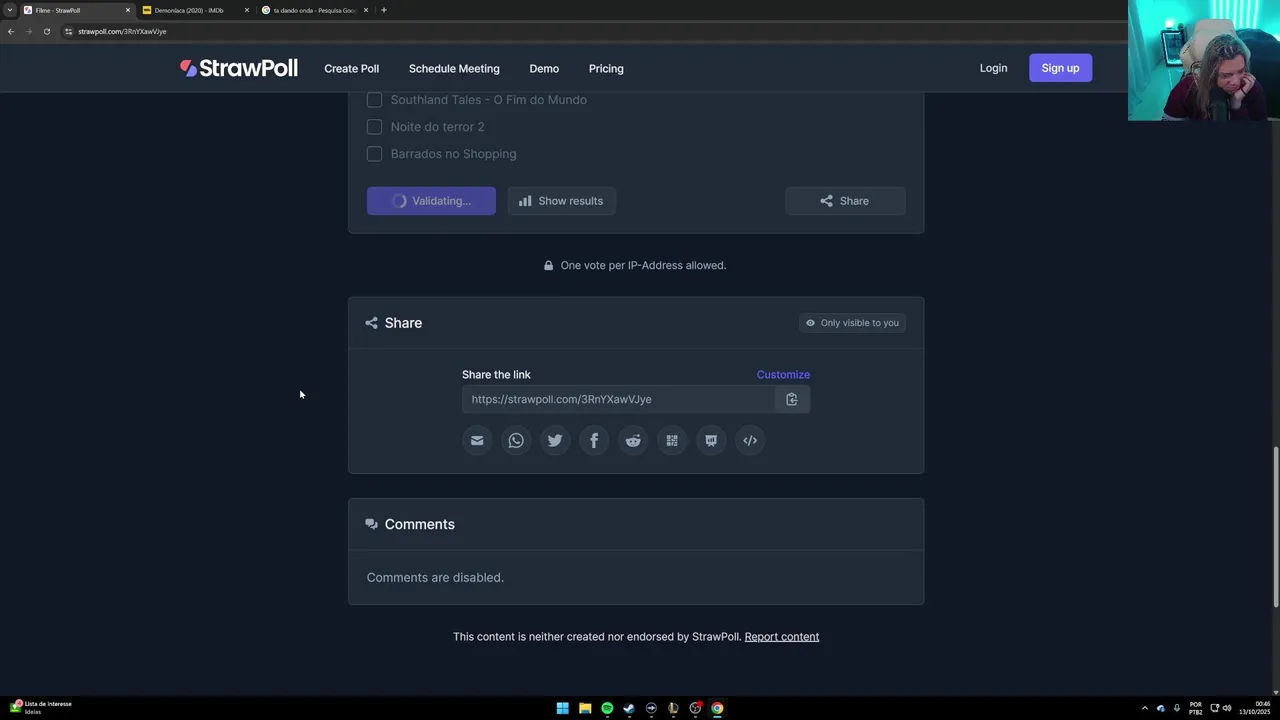The height and width of the screenshot is (720, 1280).
Task: Share poll via email icon
Action: pyautogui.click(x=477, y=440)
